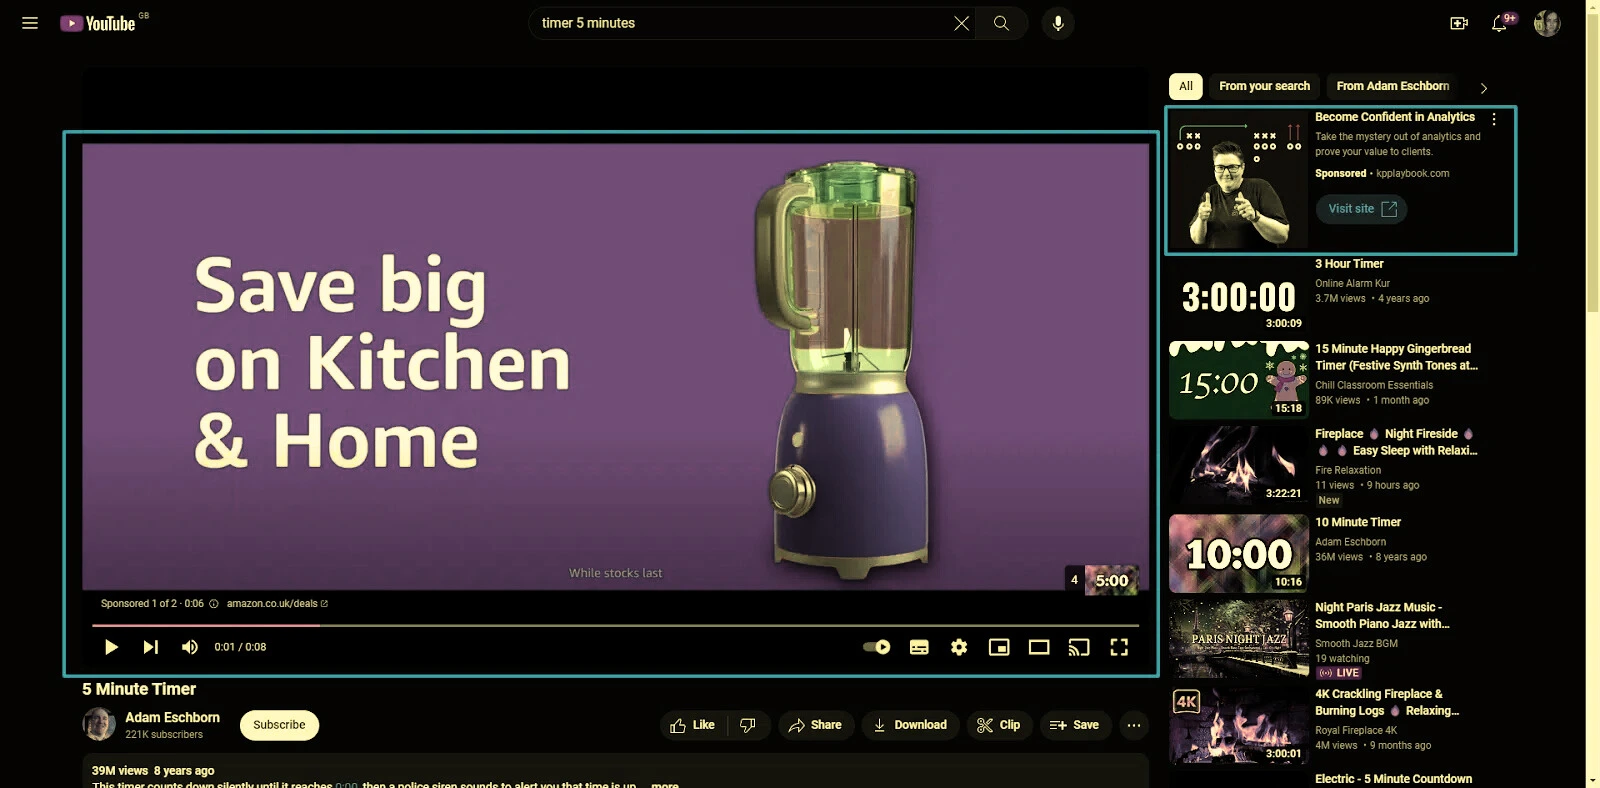Open ad info icon beside 0:06

(213, 604)
